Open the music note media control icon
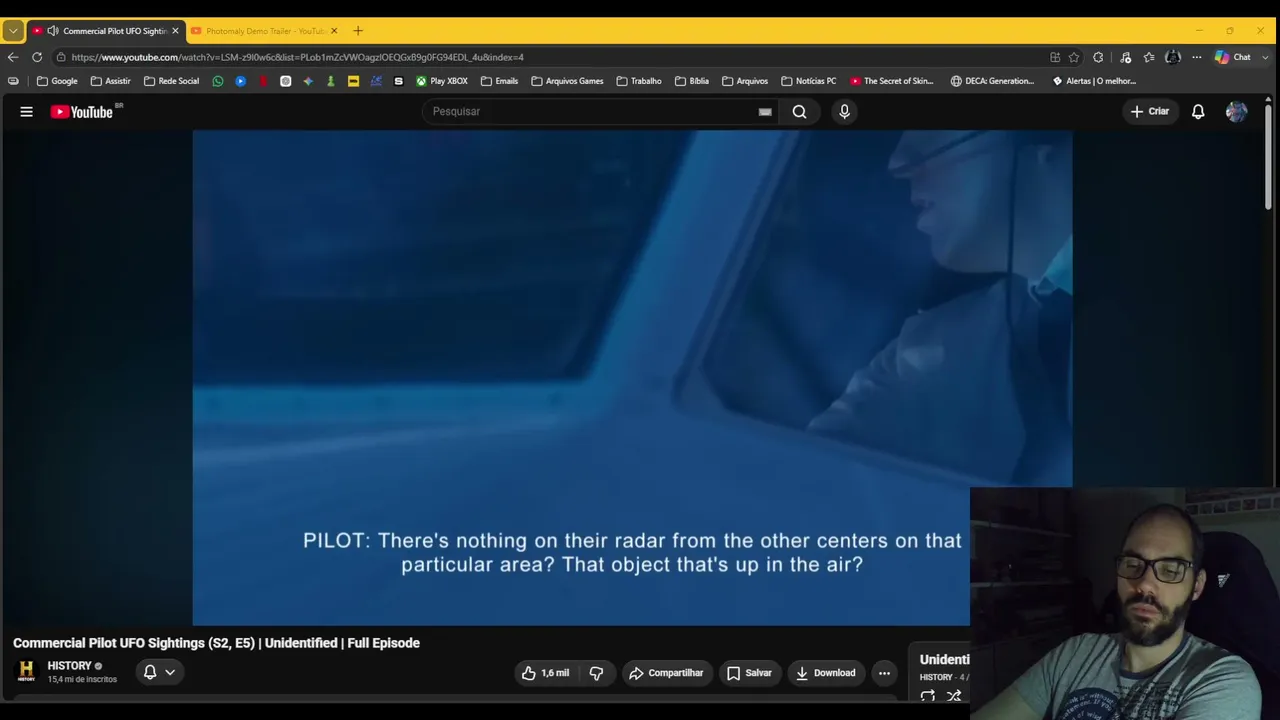 coord(1125,57)
